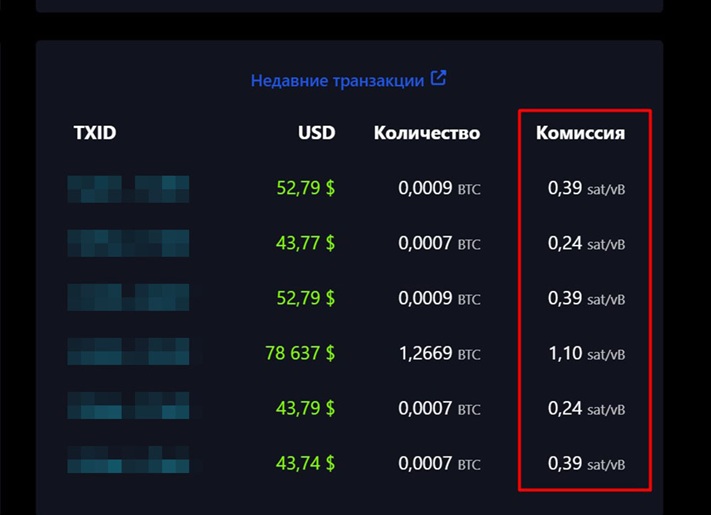Select the USD column header
Viewport: 711px width, 515px height.
[x=317, y=133]
